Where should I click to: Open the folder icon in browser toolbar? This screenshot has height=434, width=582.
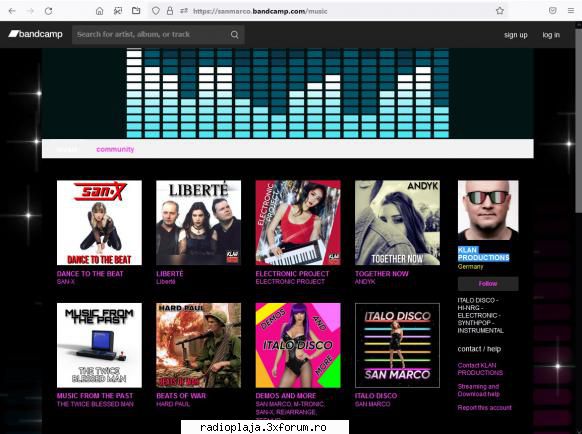[136, 11]
